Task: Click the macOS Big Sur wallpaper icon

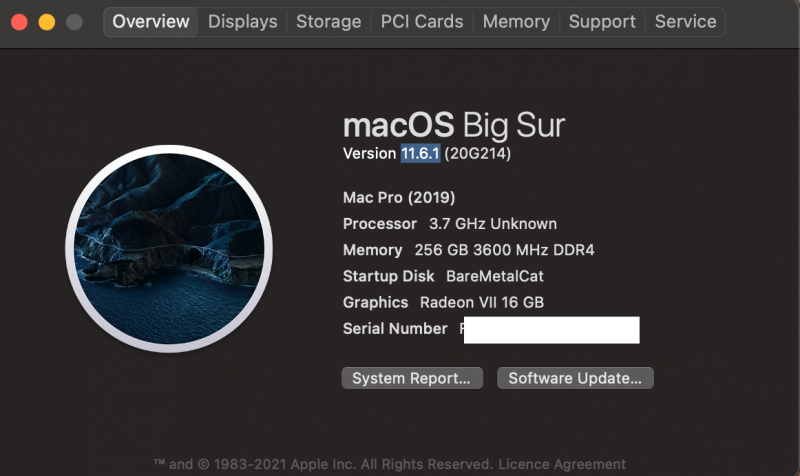Action: (x=168, y=246)
